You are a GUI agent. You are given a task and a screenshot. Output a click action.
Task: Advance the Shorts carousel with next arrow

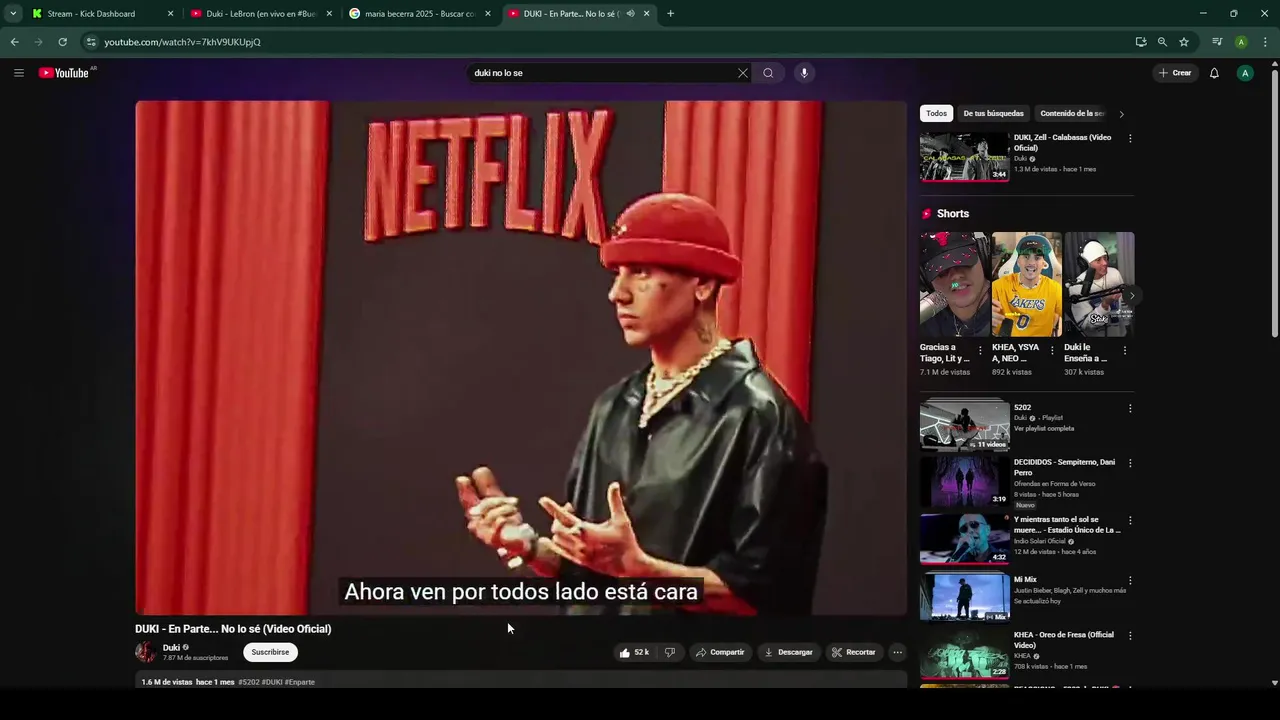tap(1131, 296)
